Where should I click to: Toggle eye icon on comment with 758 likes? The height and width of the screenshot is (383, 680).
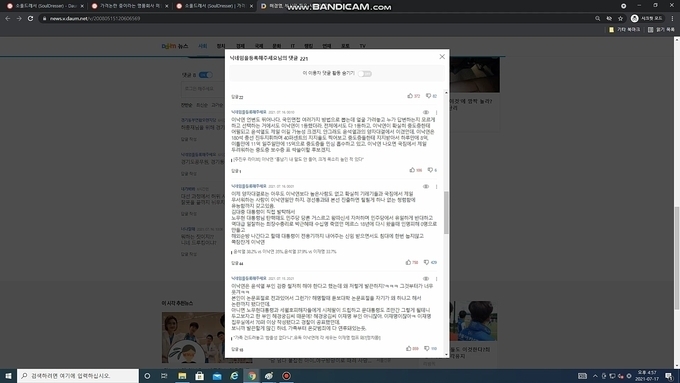coord(426,187)
